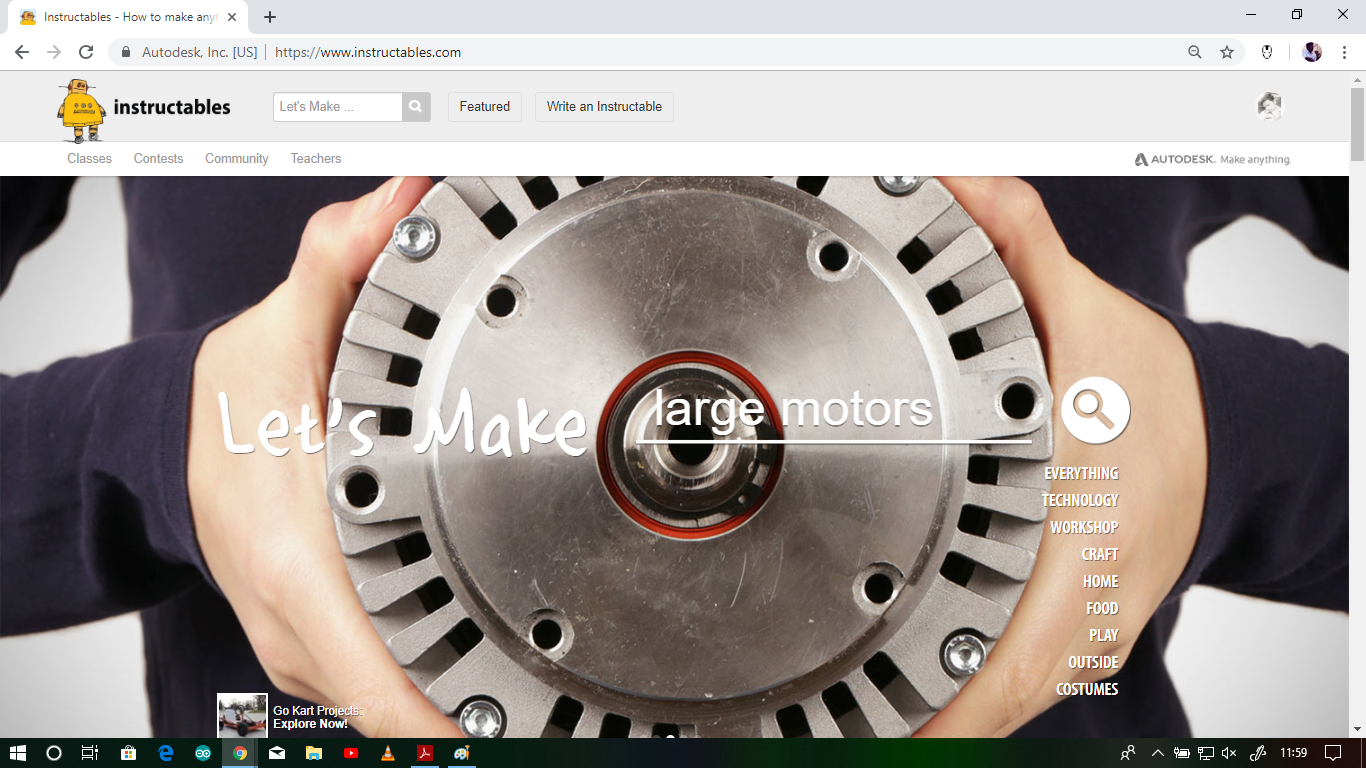The height and width of the screenshot is (768, 1366).
Task: Select the HOME category
Action: click(x=1100, y=581)
